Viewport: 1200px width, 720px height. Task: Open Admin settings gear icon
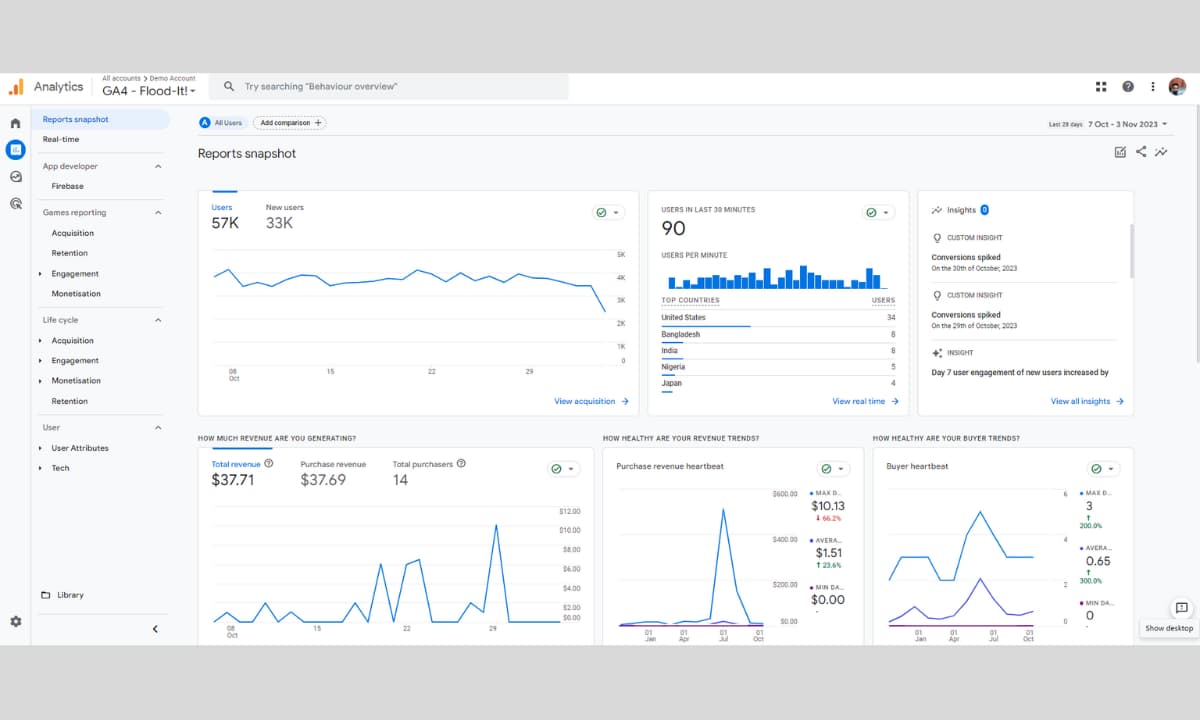15,621
